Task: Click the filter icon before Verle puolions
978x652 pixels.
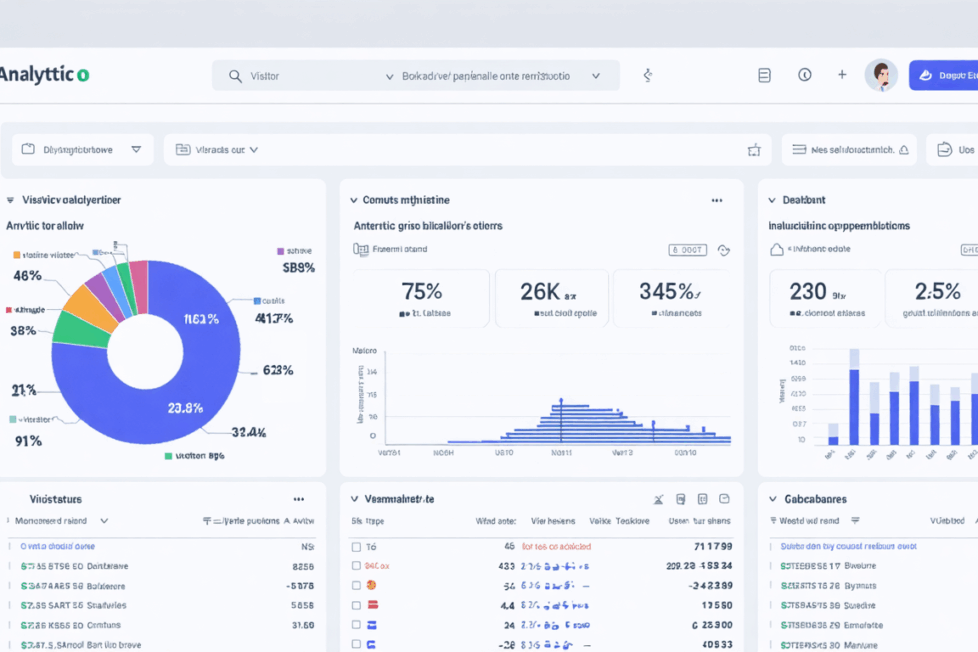Action: click(207, 521)
